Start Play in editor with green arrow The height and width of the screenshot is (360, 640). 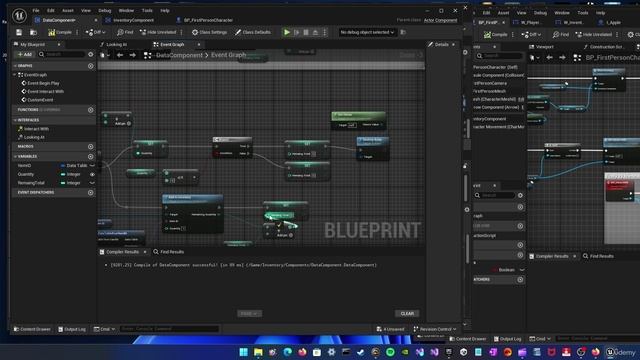[287, 32]
